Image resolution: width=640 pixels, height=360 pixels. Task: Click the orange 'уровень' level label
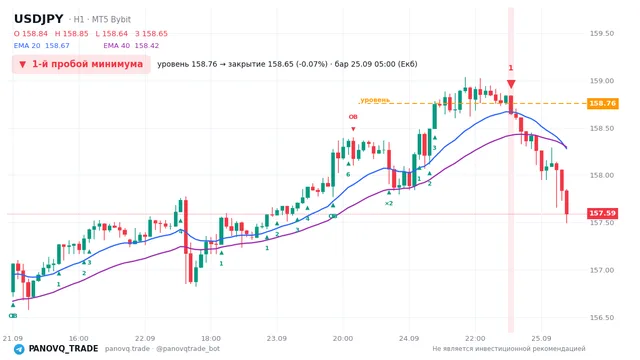pyautogui.click(x=375, y=100)
